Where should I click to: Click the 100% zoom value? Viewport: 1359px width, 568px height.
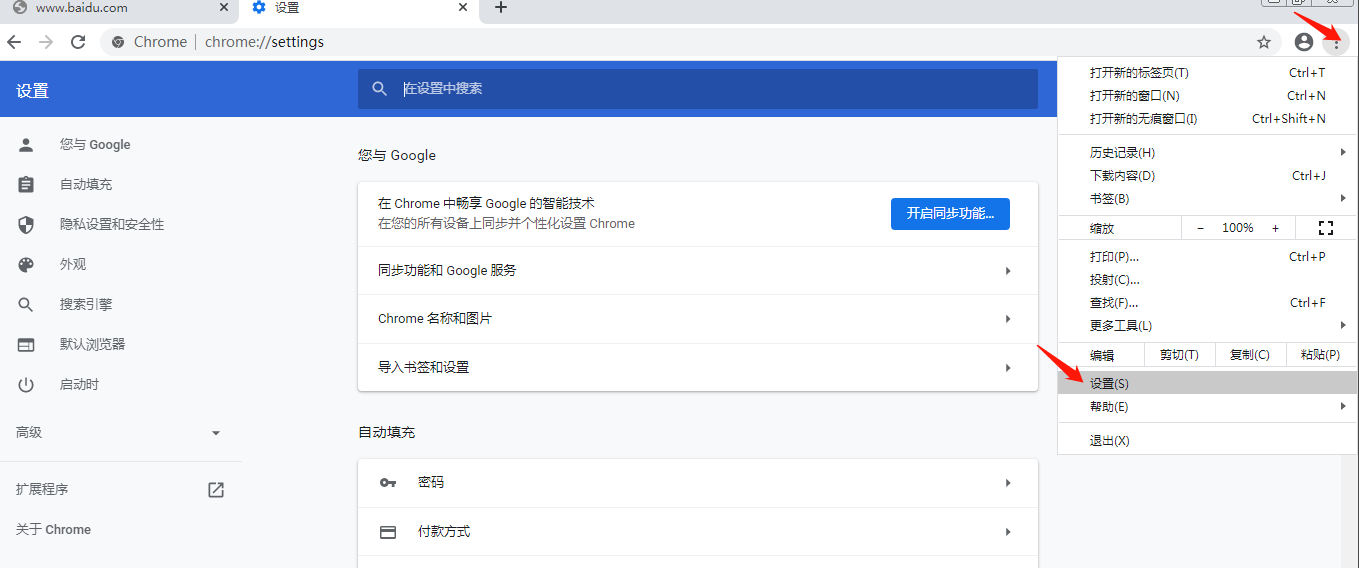click(1238, 228)
